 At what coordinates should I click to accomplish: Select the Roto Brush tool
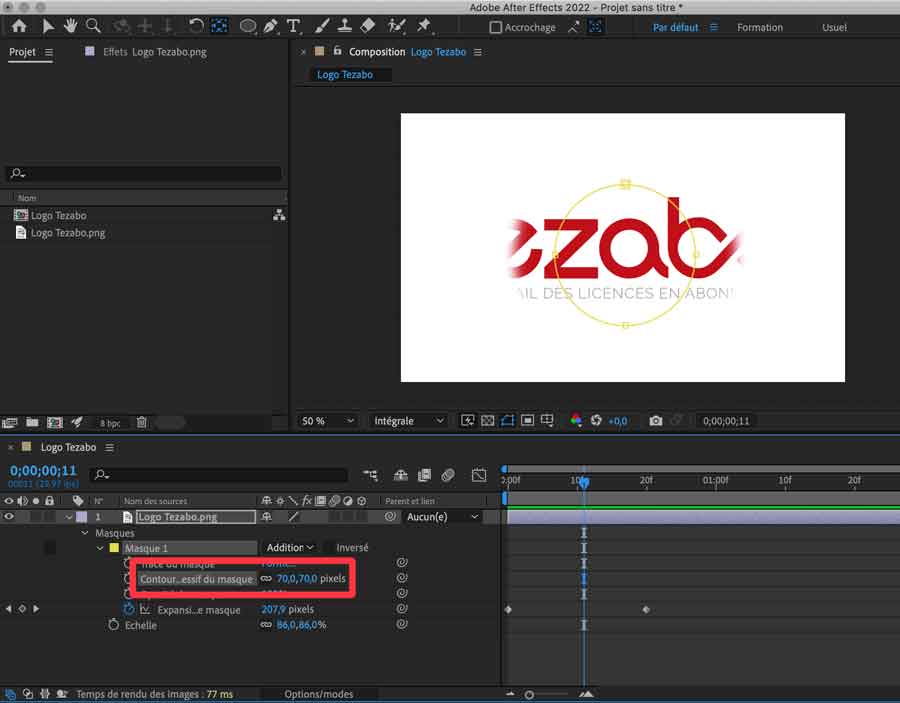[x=396, y=26]
